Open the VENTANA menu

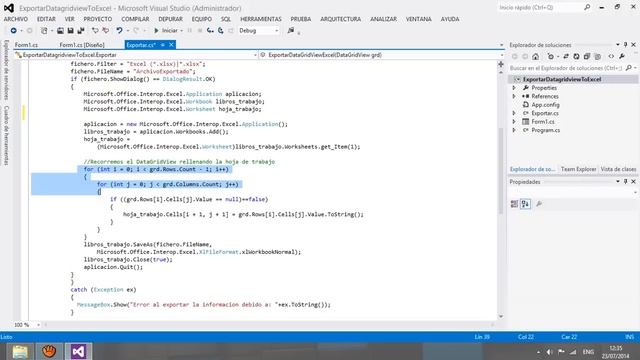tap(418, 19)
